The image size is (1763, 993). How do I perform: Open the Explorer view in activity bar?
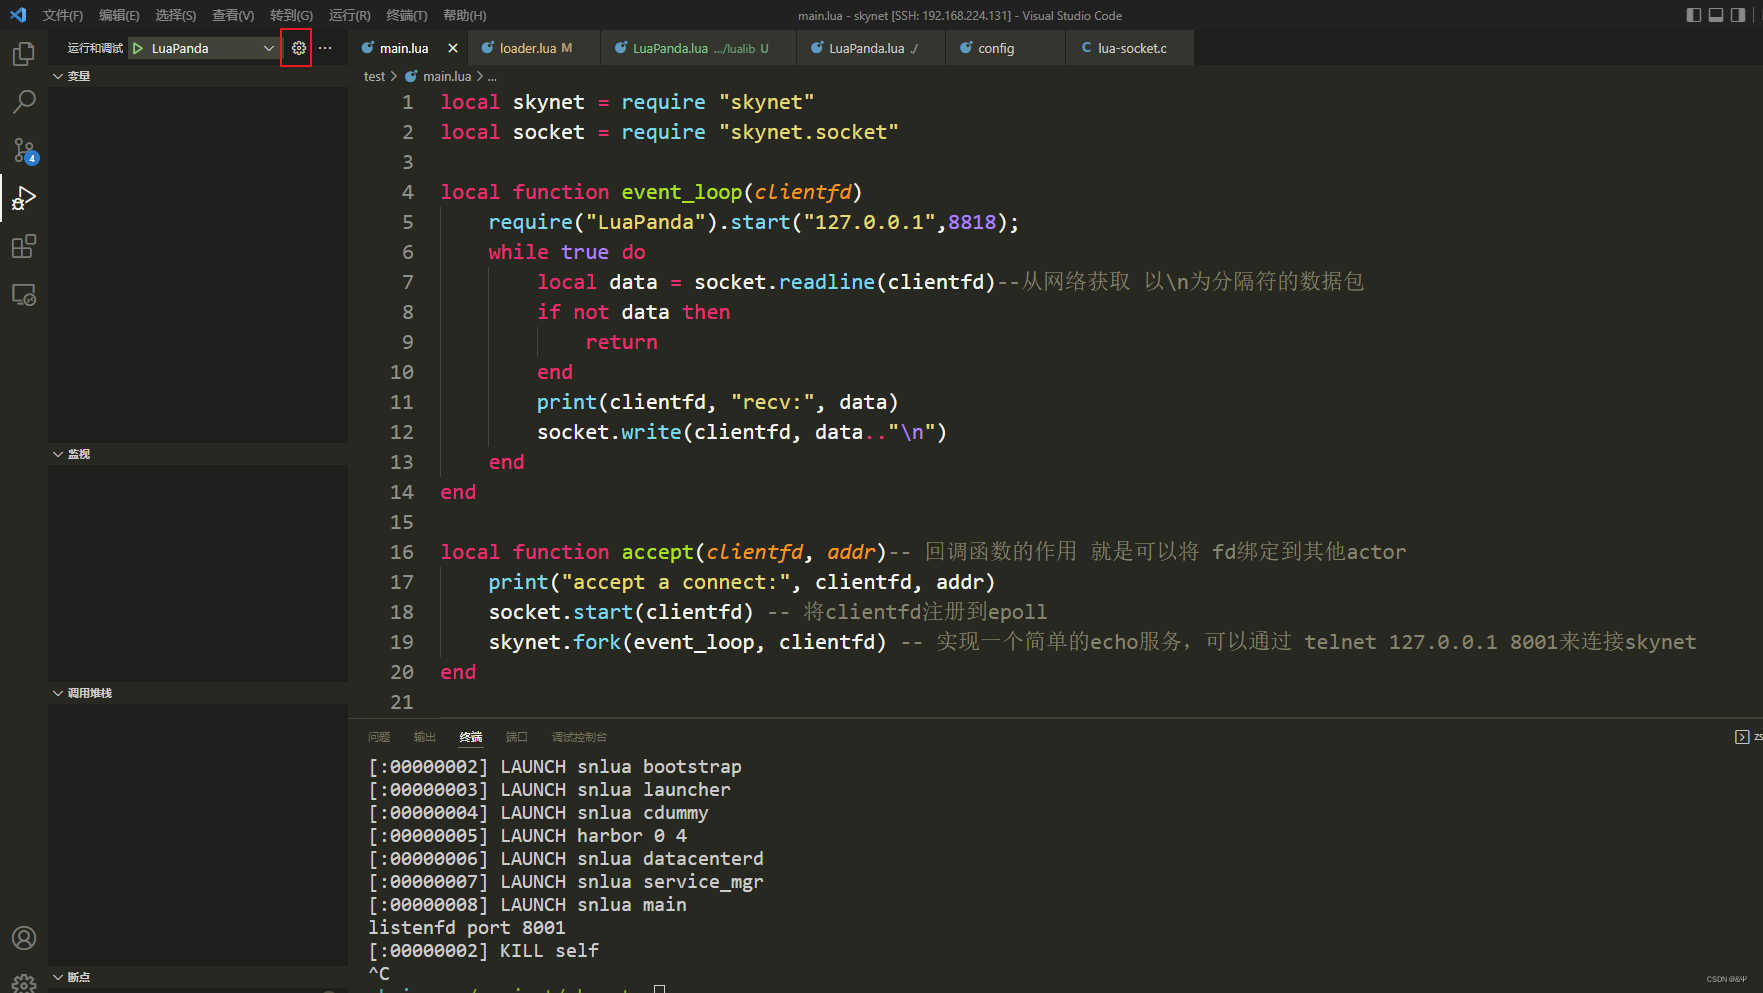point(24,54)
